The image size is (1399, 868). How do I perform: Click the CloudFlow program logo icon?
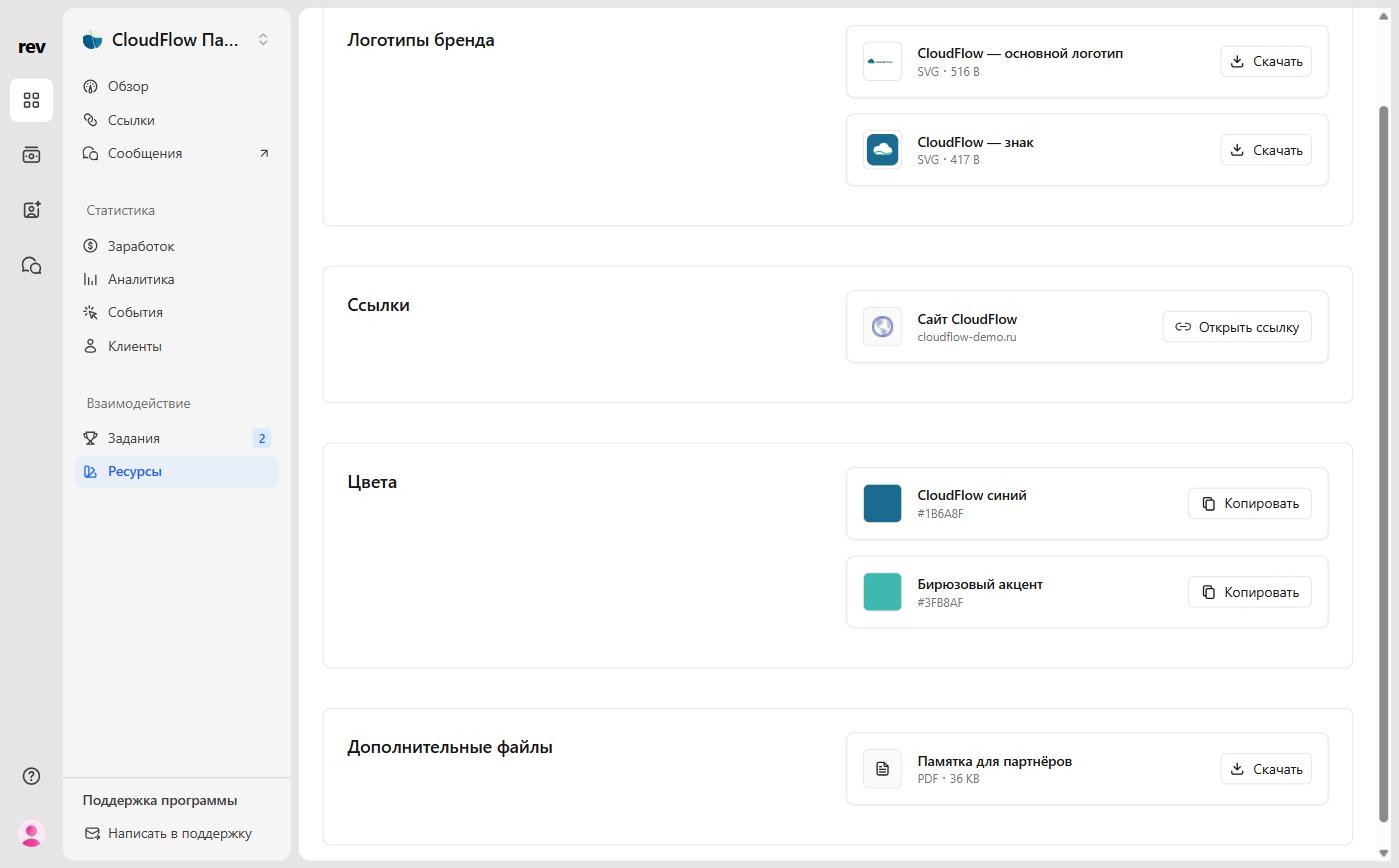tap(92, 40)
